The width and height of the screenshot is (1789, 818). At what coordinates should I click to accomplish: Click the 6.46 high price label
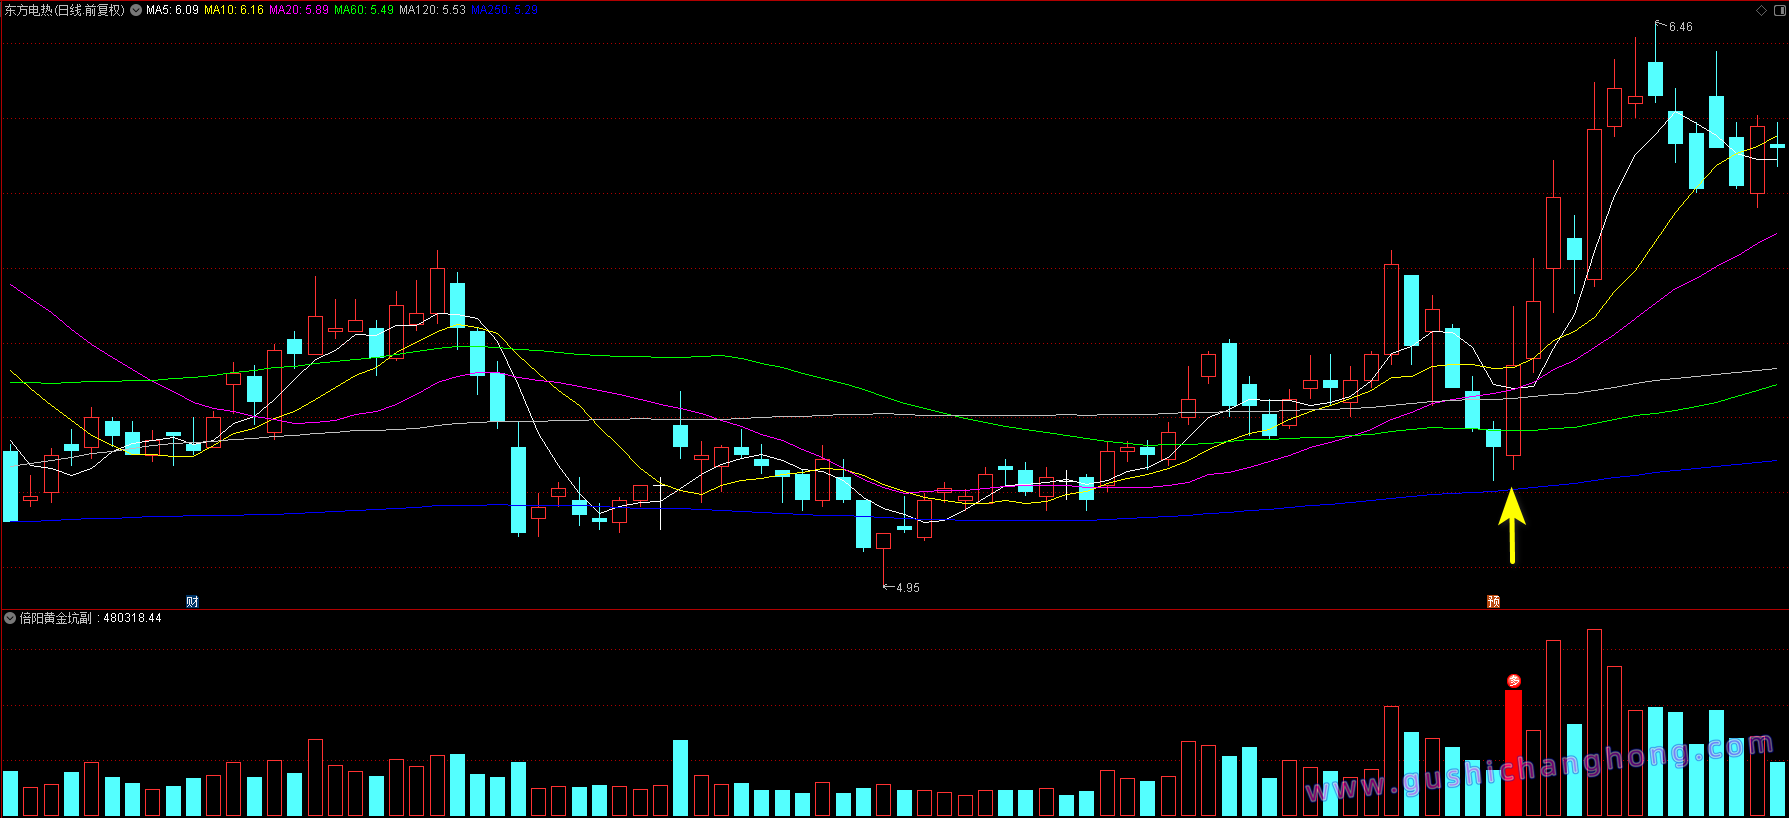coord(1680,27)
